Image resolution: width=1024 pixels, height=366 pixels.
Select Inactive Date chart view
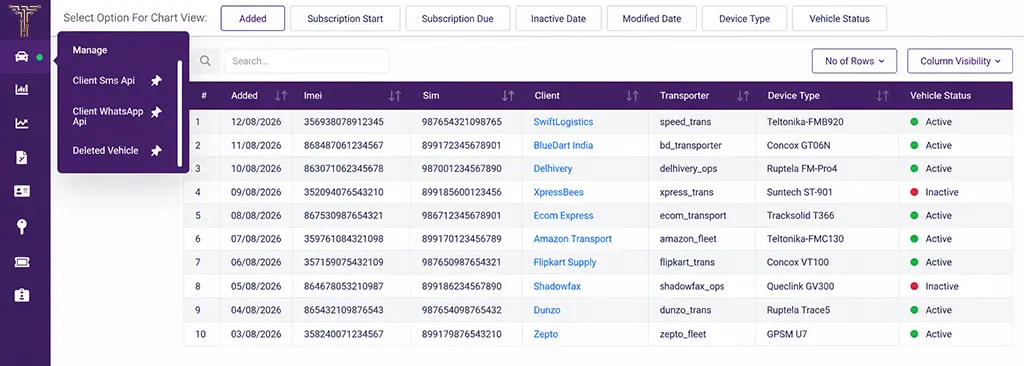558,18
